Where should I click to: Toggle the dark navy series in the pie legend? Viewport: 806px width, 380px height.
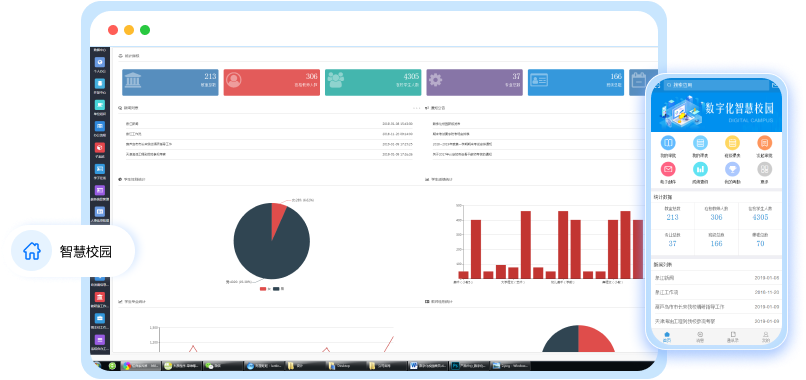coord(278,289)
